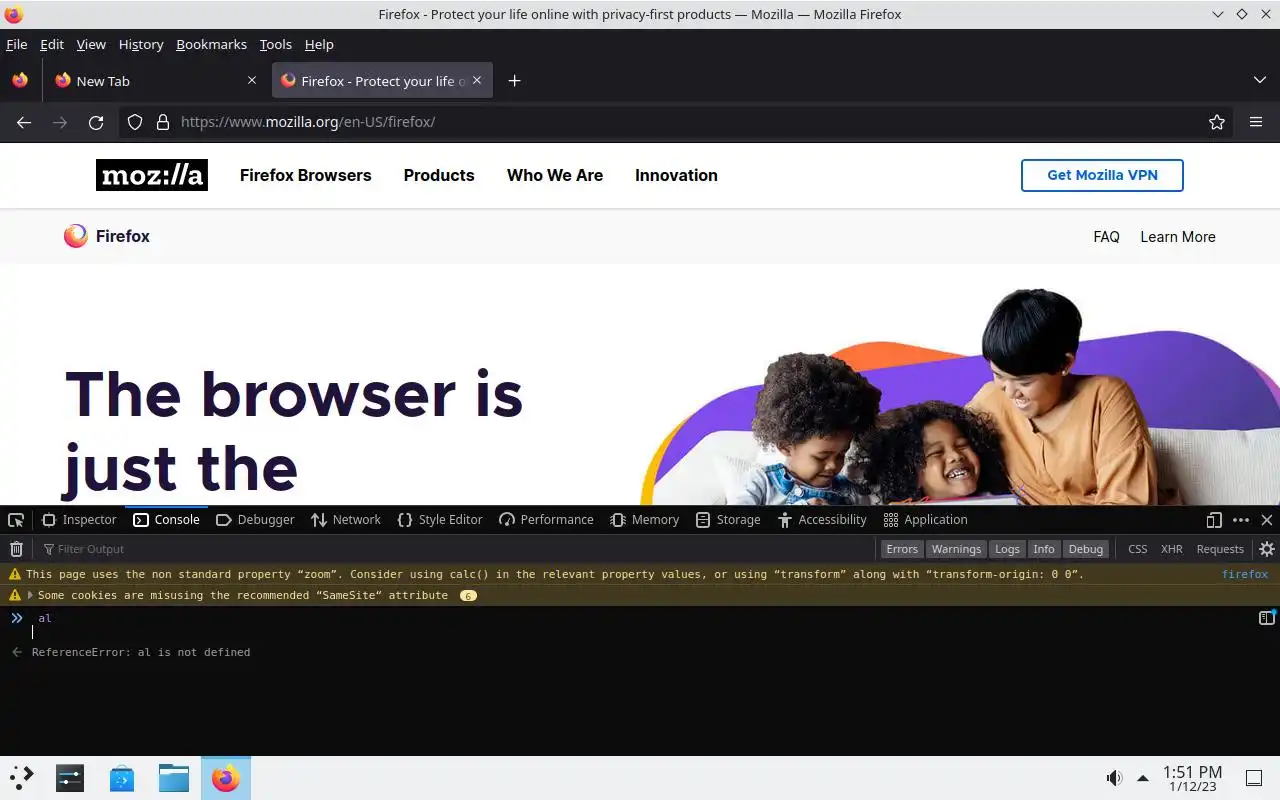
Task: Toggle the XHR filter
Action: pyautogui.click(x=1172, y=549)
